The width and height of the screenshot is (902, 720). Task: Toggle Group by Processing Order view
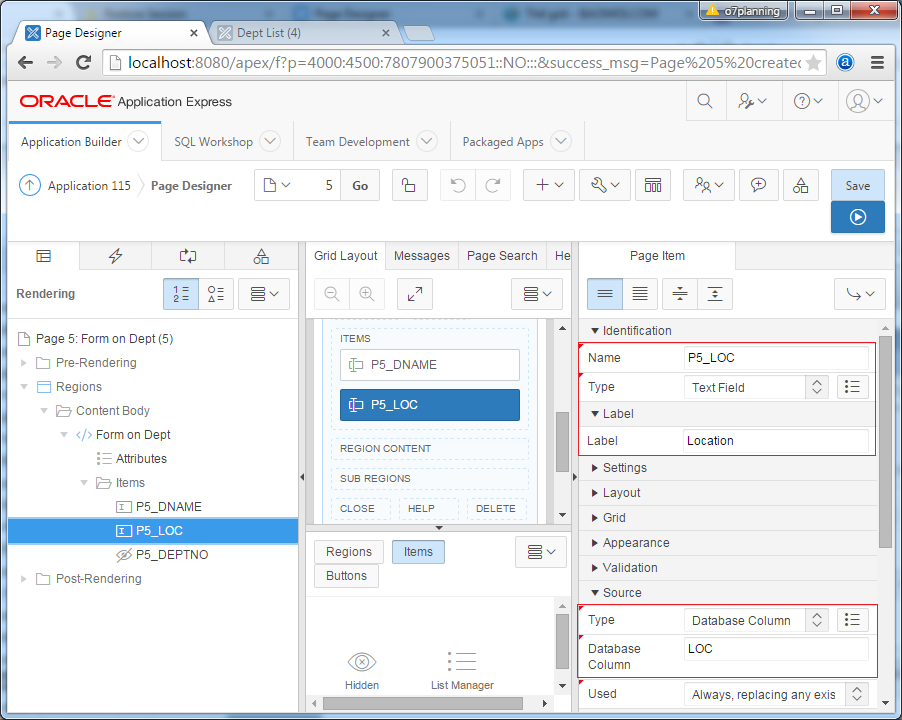click(181, 294)
